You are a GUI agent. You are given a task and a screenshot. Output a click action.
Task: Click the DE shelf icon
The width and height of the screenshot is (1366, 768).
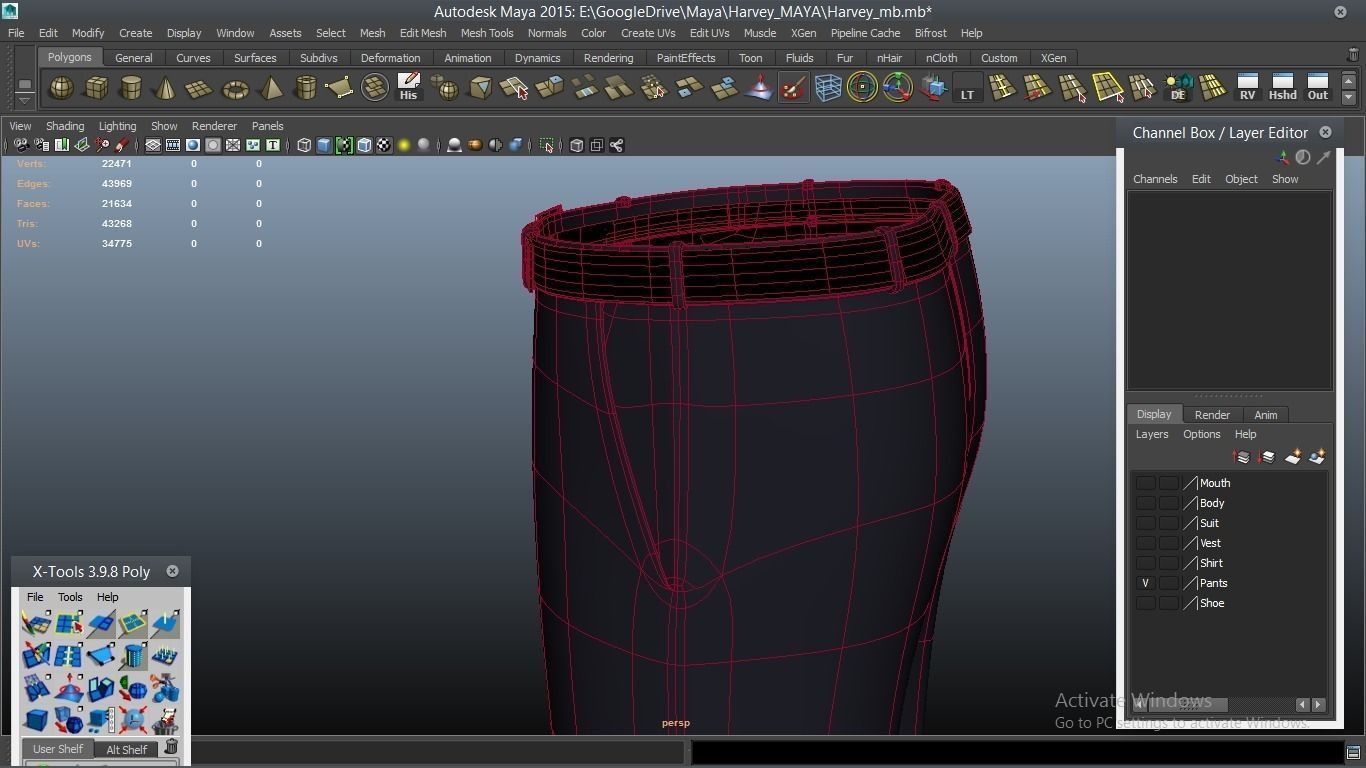[x=1178, y=88]
